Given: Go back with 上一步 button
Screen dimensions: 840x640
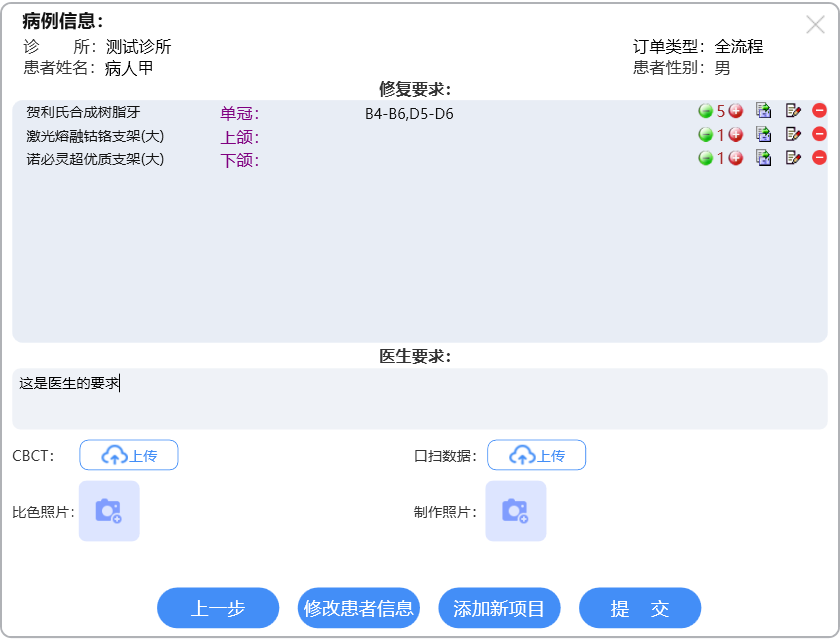Looking at the screenshot, I should coord(218,608).
